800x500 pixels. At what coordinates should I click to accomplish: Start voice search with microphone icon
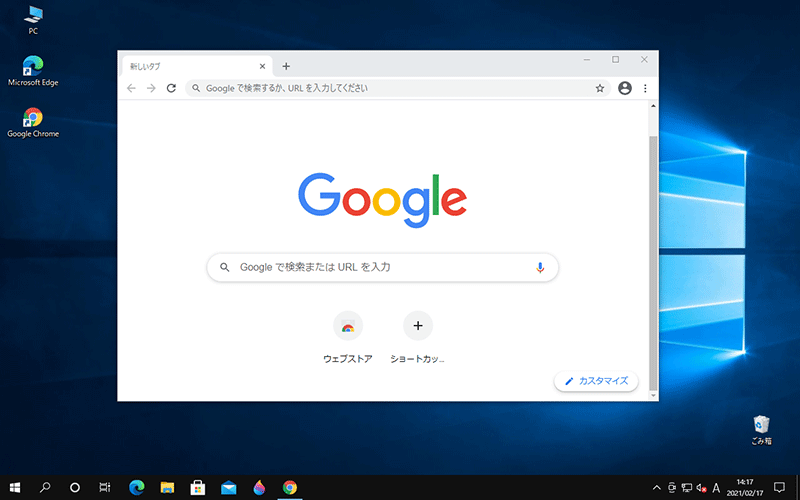coord(540,267)
